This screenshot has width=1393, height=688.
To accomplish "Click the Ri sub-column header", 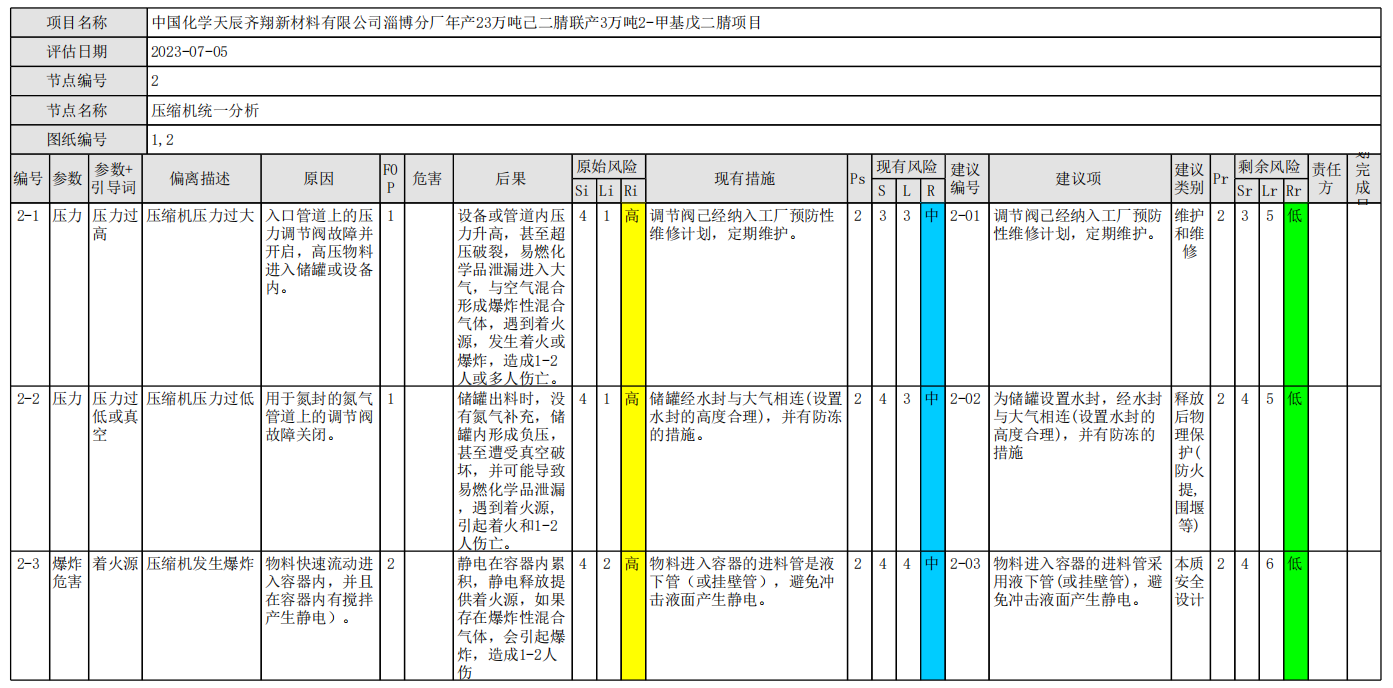I will [631, 191].
